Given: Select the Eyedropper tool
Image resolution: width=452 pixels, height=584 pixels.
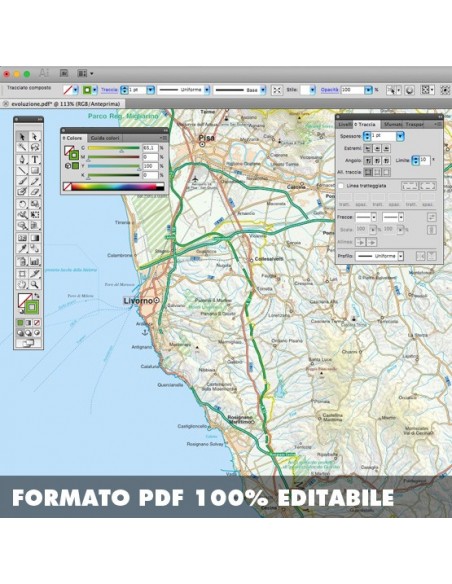Looking at the screenshot, I should coord(22,248).
